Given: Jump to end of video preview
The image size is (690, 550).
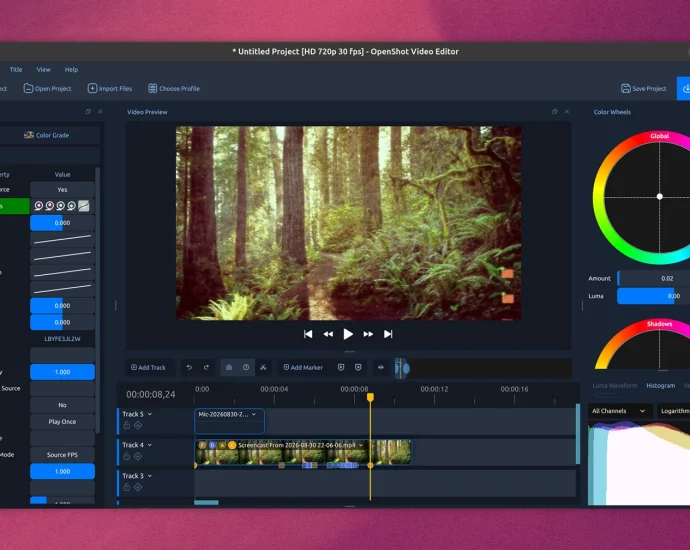Looking at the screenshot, I should point(388,334).
